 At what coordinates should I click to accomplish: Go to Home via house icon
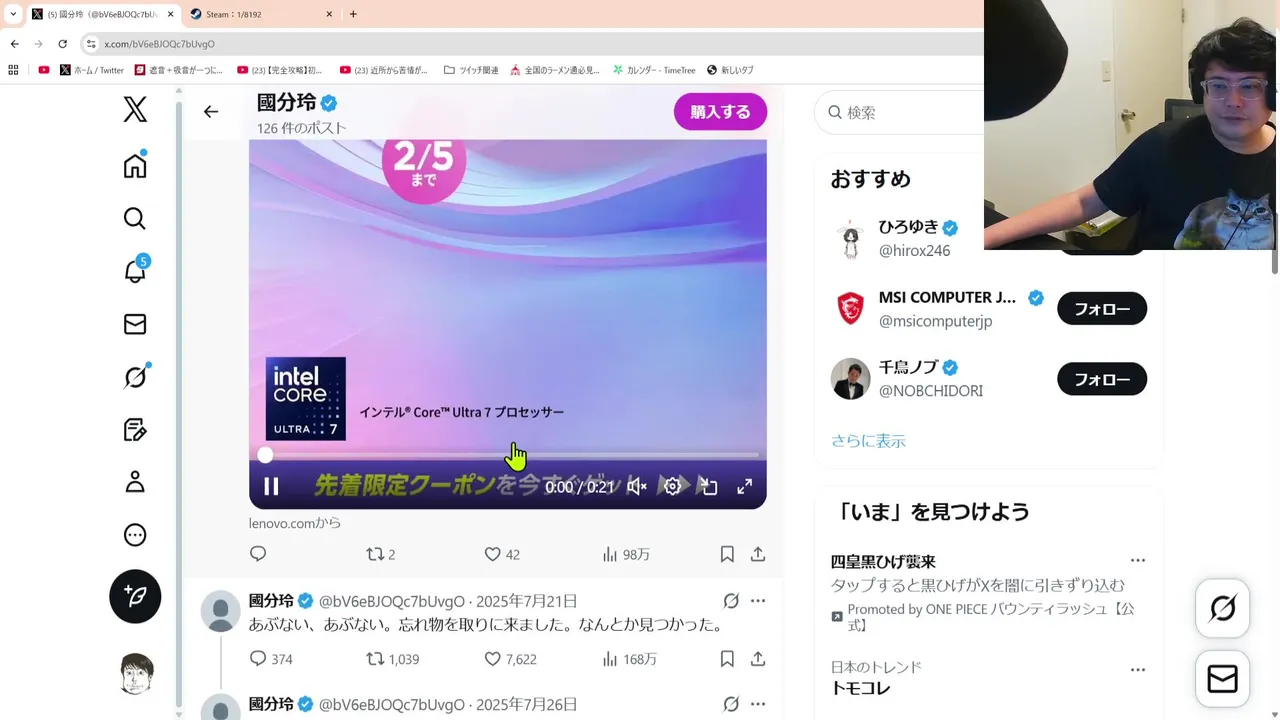click(135, 165)
